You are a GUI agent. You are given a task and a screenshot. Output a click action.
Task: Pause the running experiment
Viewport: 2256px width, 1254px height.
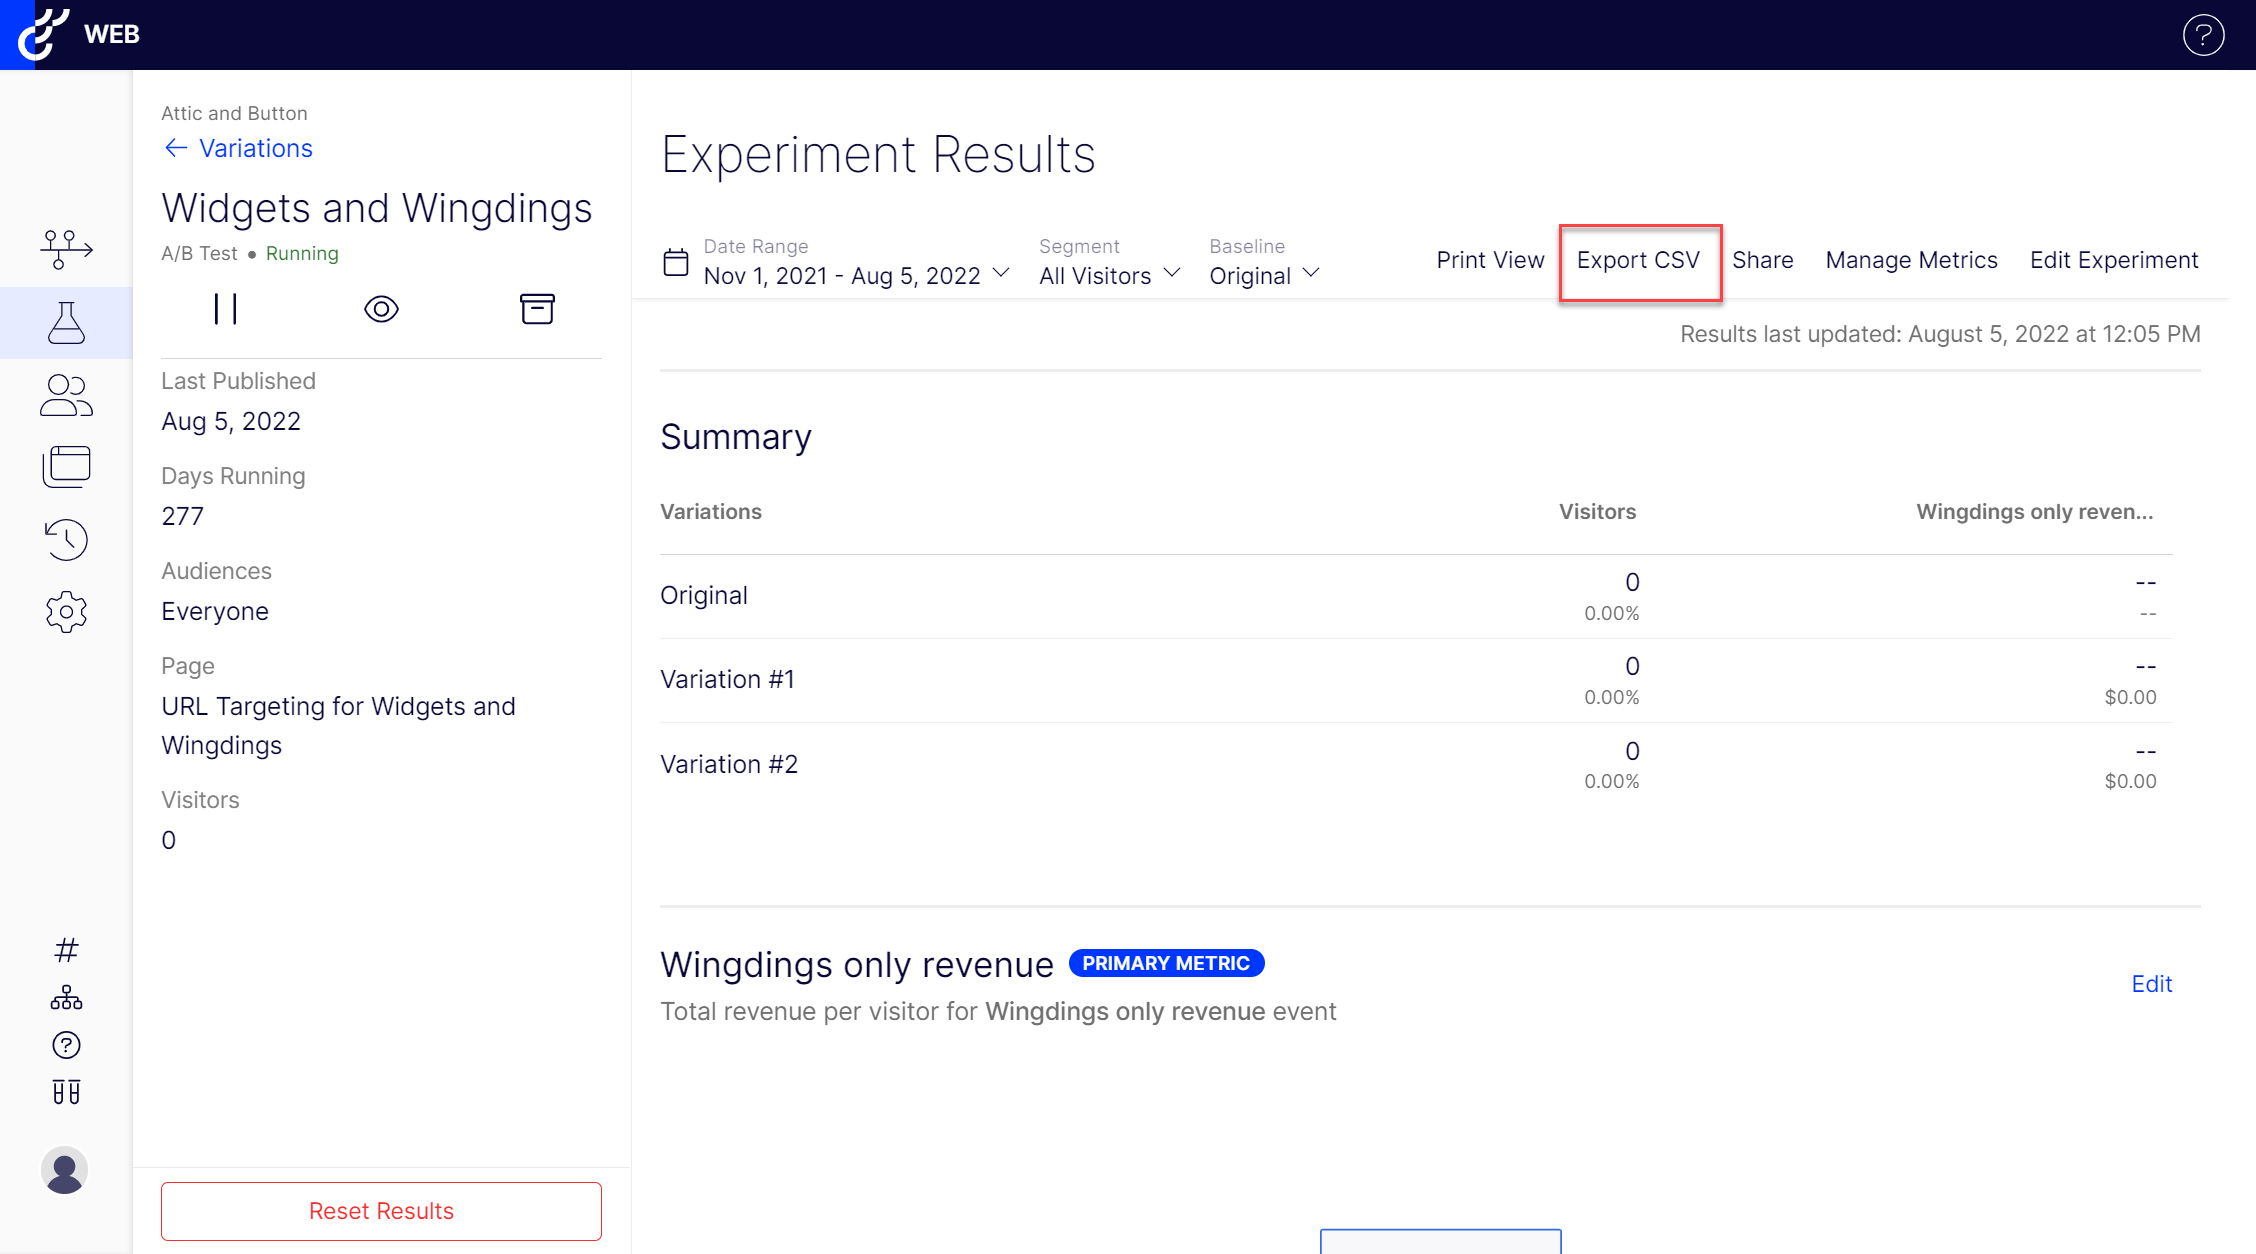click(225, 309)
